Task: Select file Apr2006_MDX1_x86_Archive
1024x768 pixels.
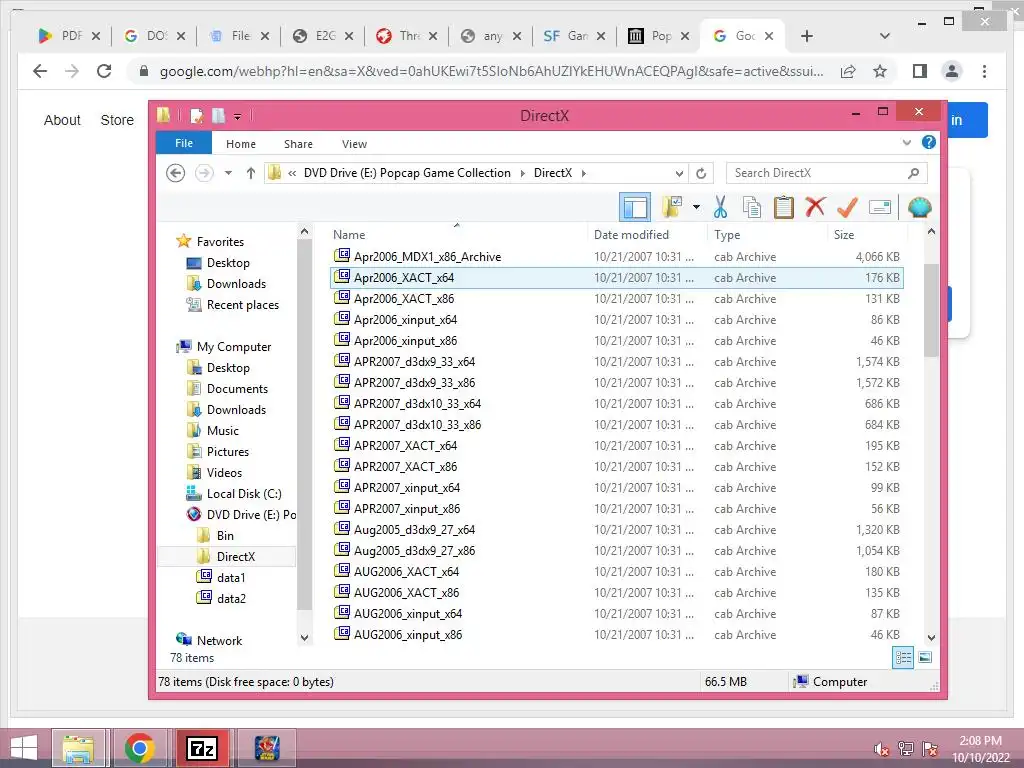Action: 616,257
